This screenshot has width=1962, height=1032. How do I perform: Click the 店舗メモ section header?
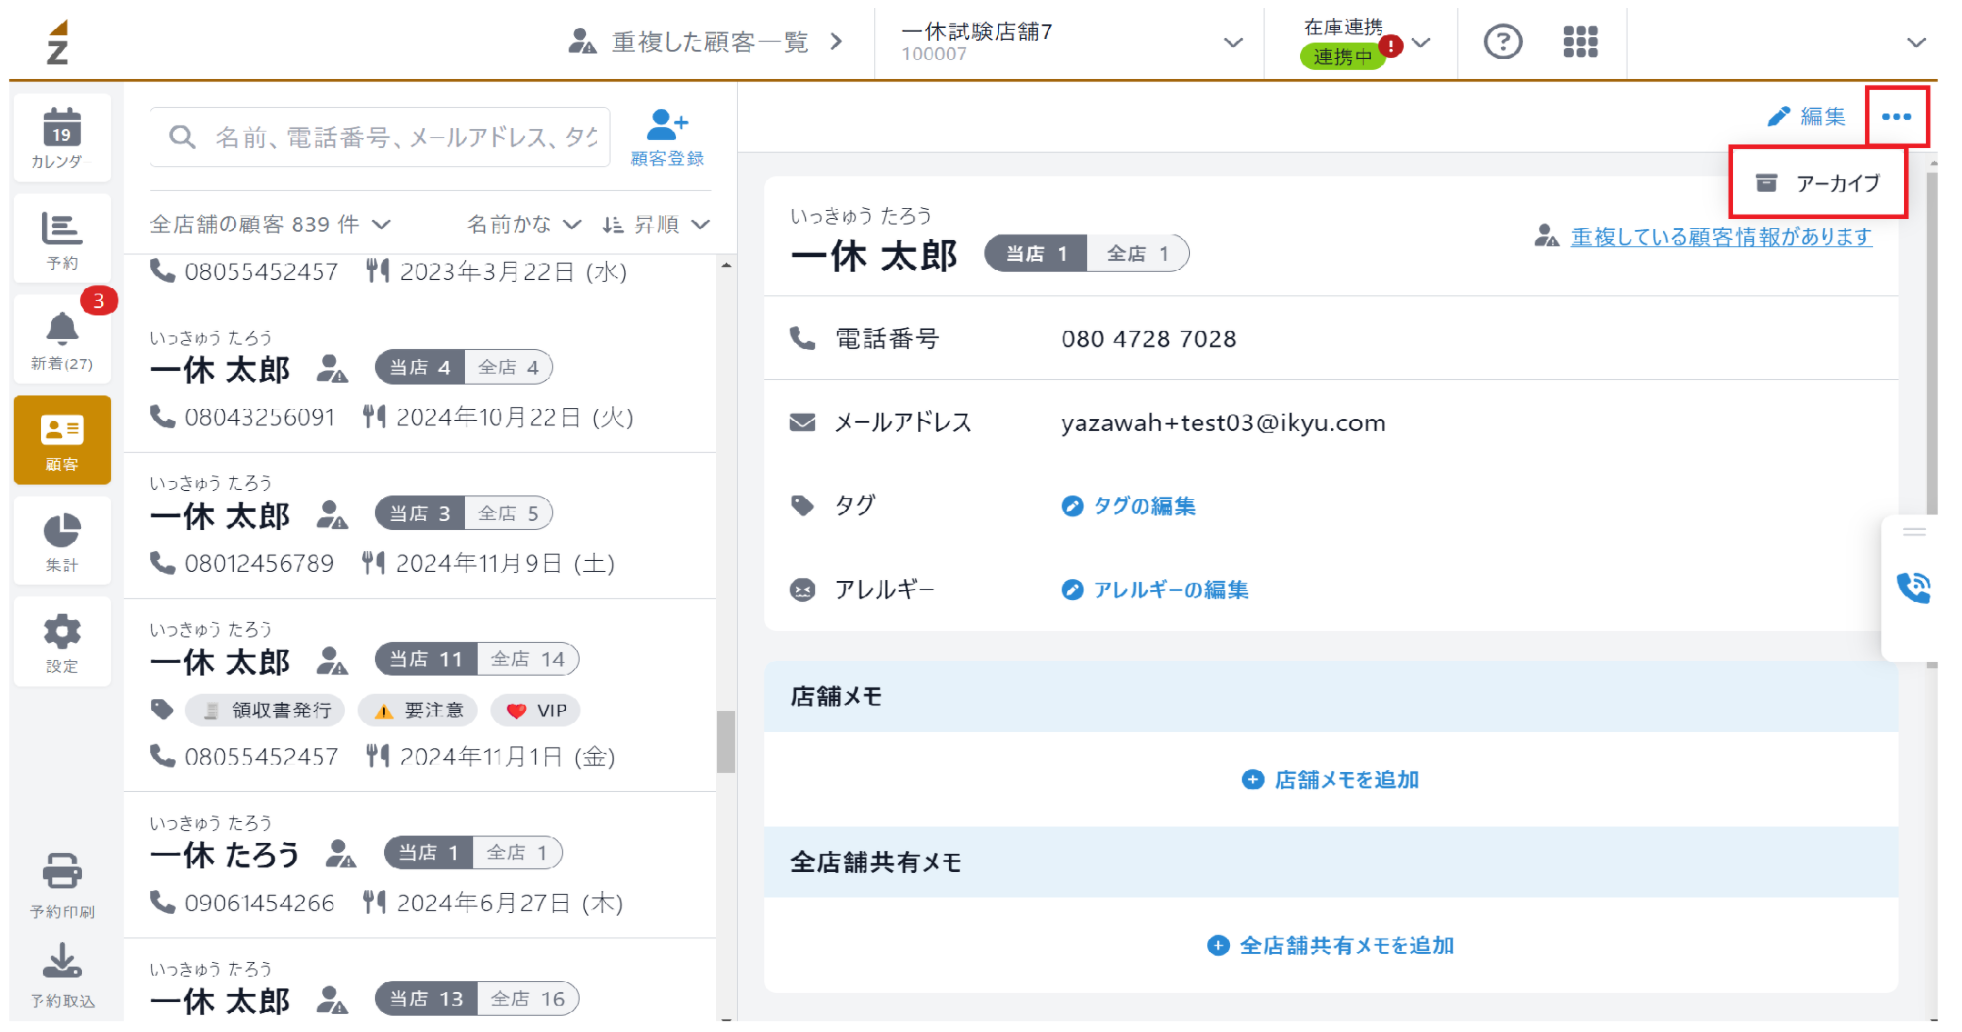tap(1331, 696)
